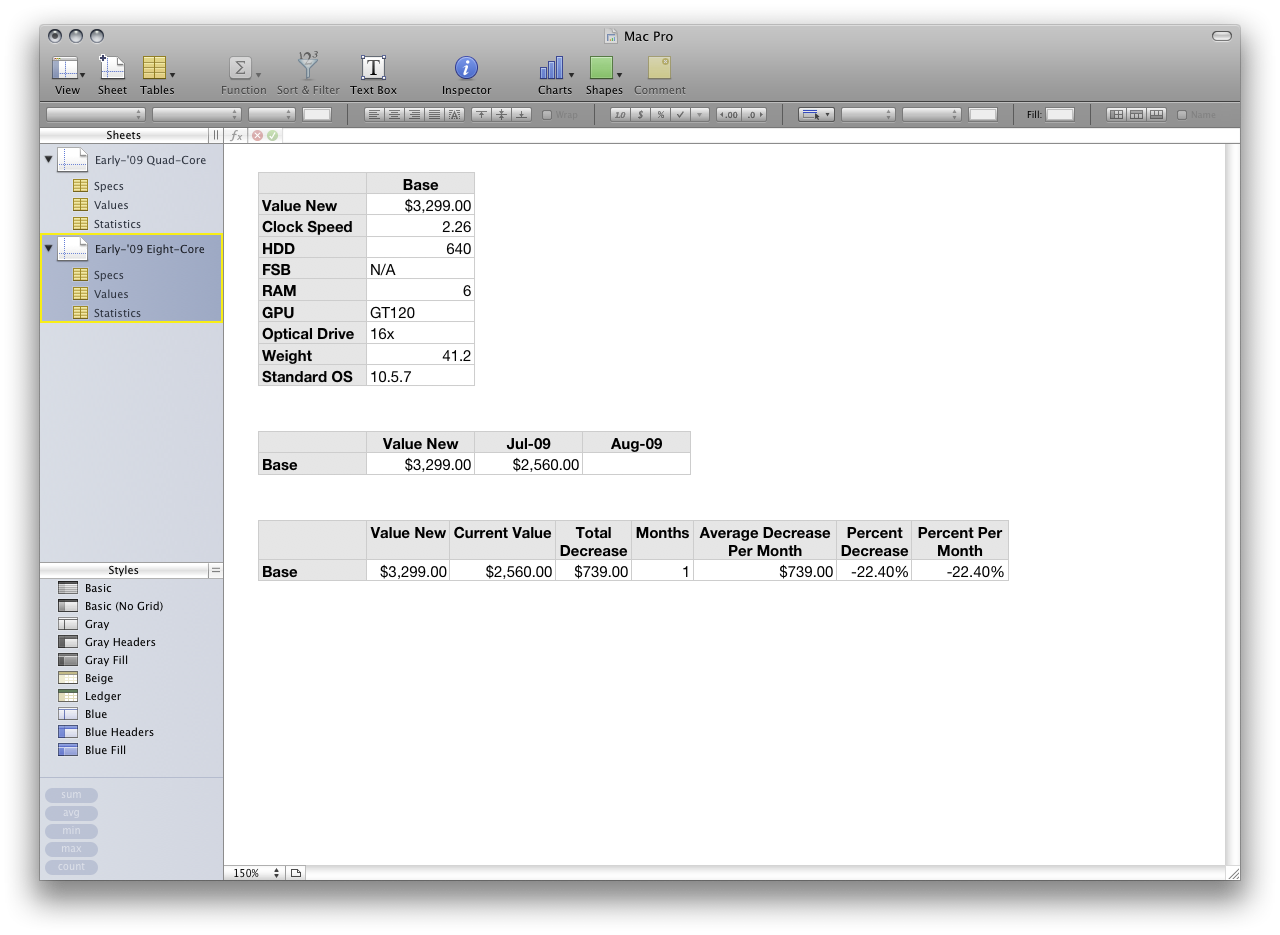Apply the Ledger table style
The image size is (1280, 935).
103,696
